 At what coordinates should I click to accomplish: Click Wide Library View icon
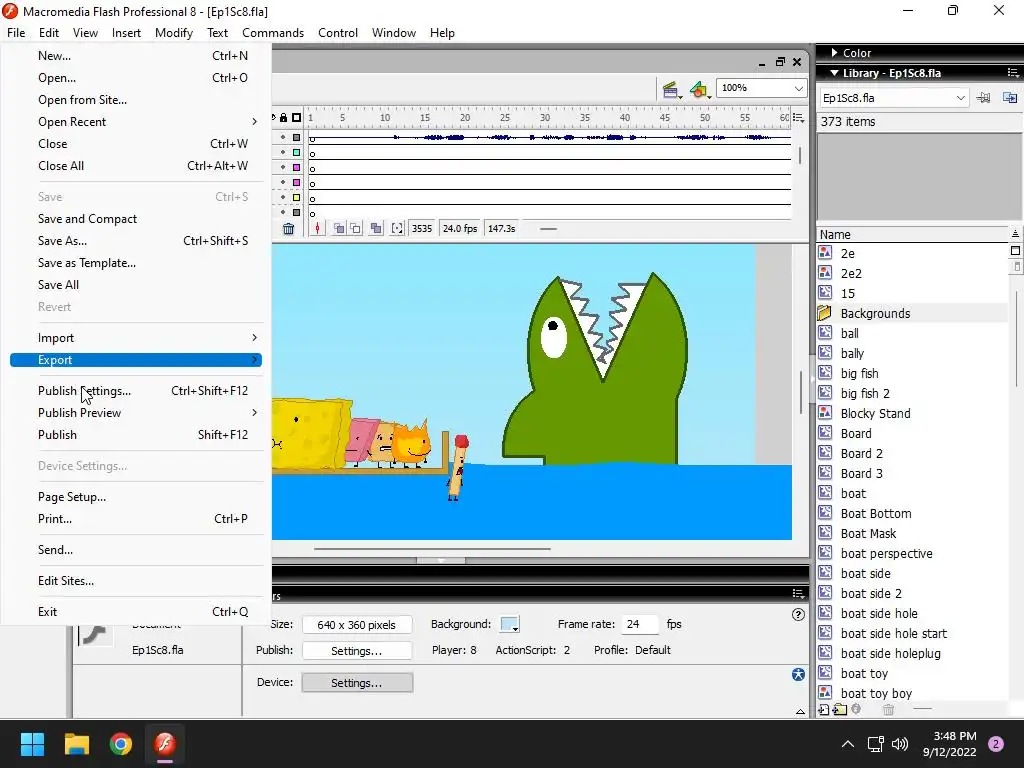click(x=1015, y=251)
